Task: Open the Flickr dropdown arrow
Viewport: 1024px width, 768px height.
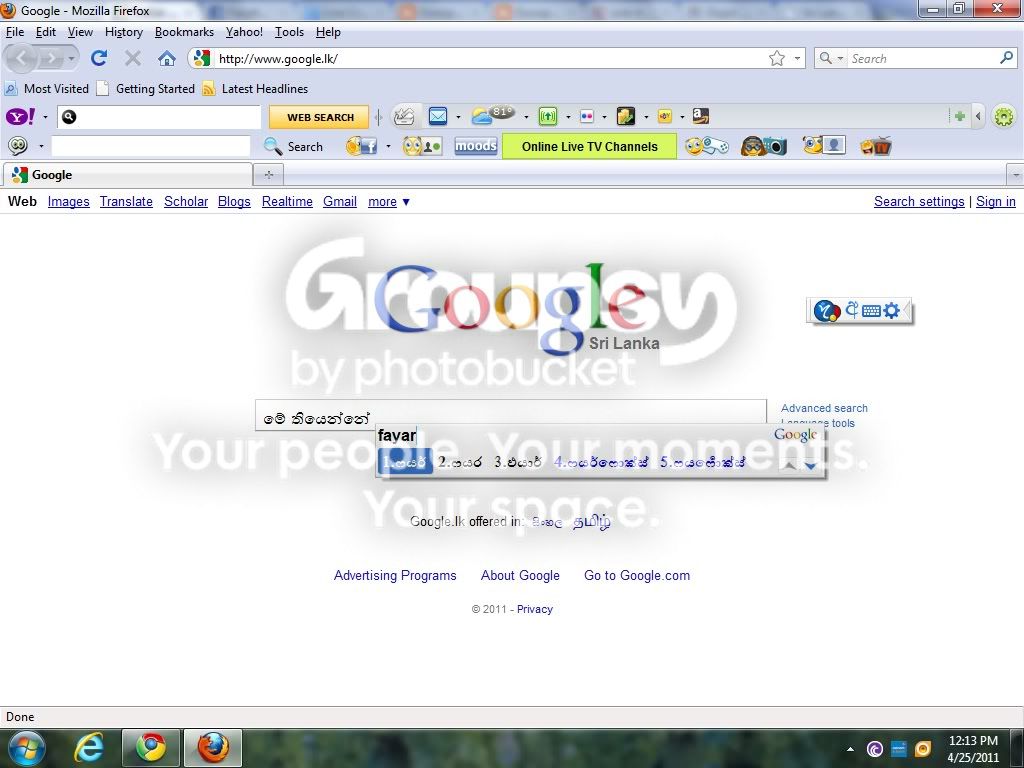Action: (603, 117)
